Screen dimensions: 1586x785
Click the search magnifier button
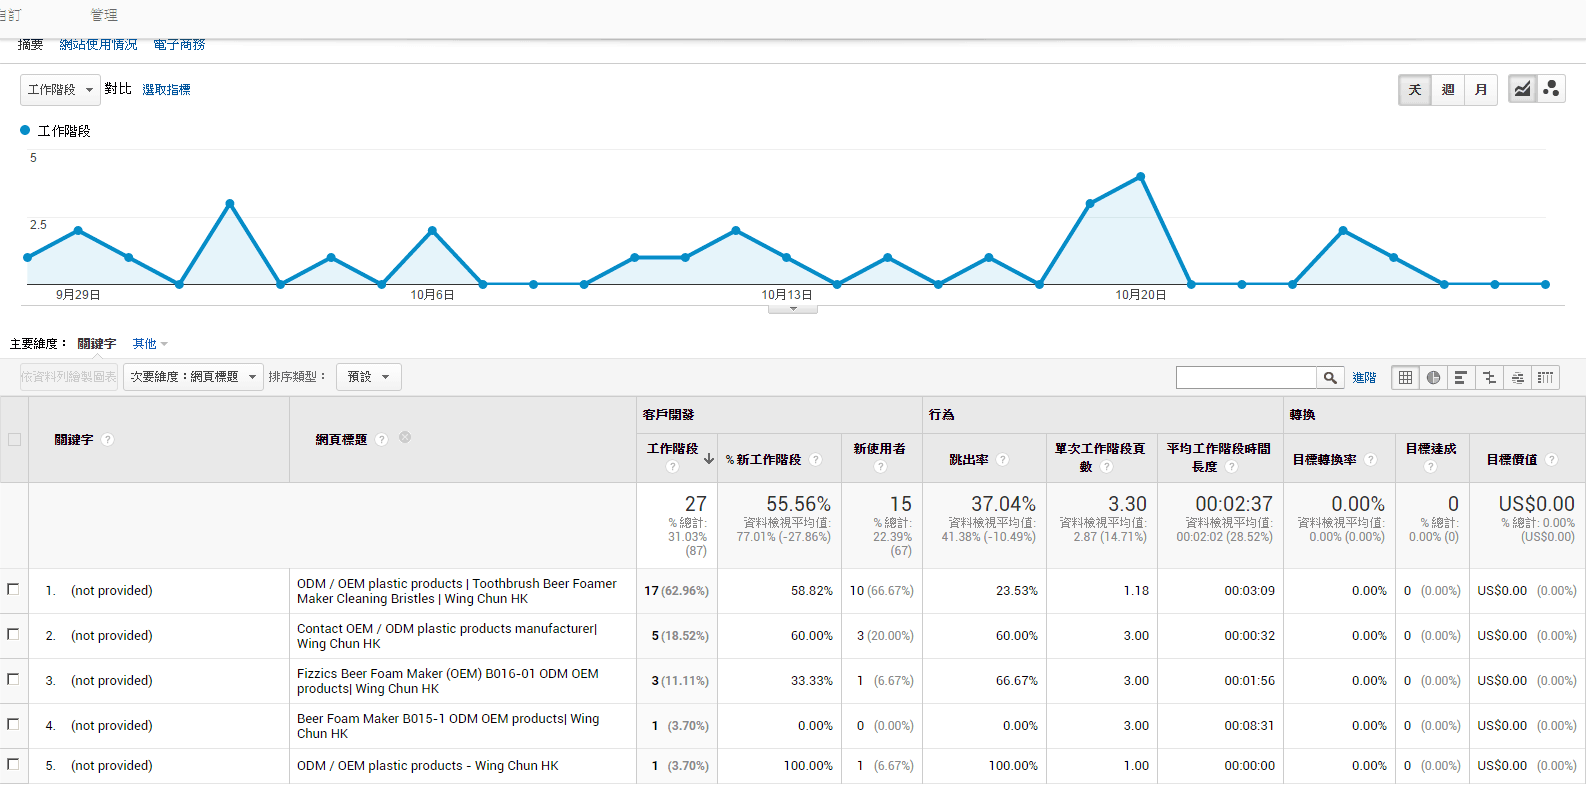(1330, 378)
